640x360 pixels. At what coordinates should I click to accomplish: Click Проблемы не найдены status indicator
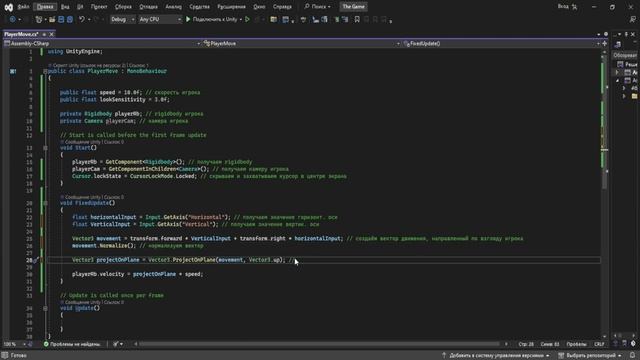tap(72, 344)
